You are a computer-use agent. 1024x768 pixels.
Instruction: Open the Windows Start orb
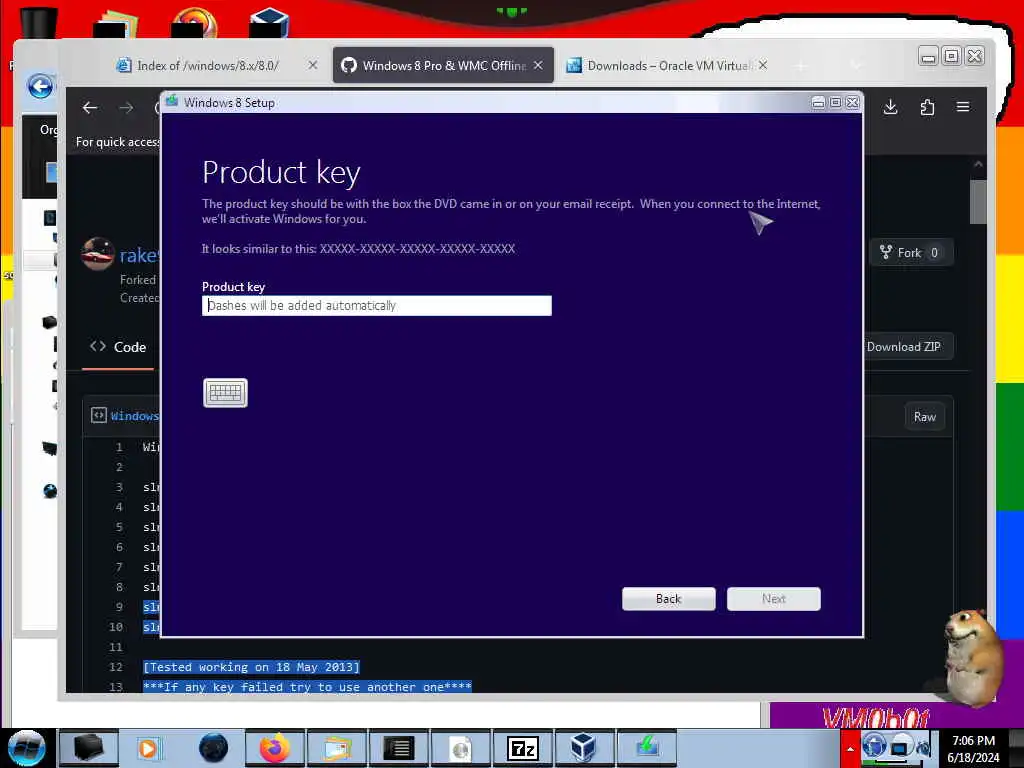click(26, 748)
